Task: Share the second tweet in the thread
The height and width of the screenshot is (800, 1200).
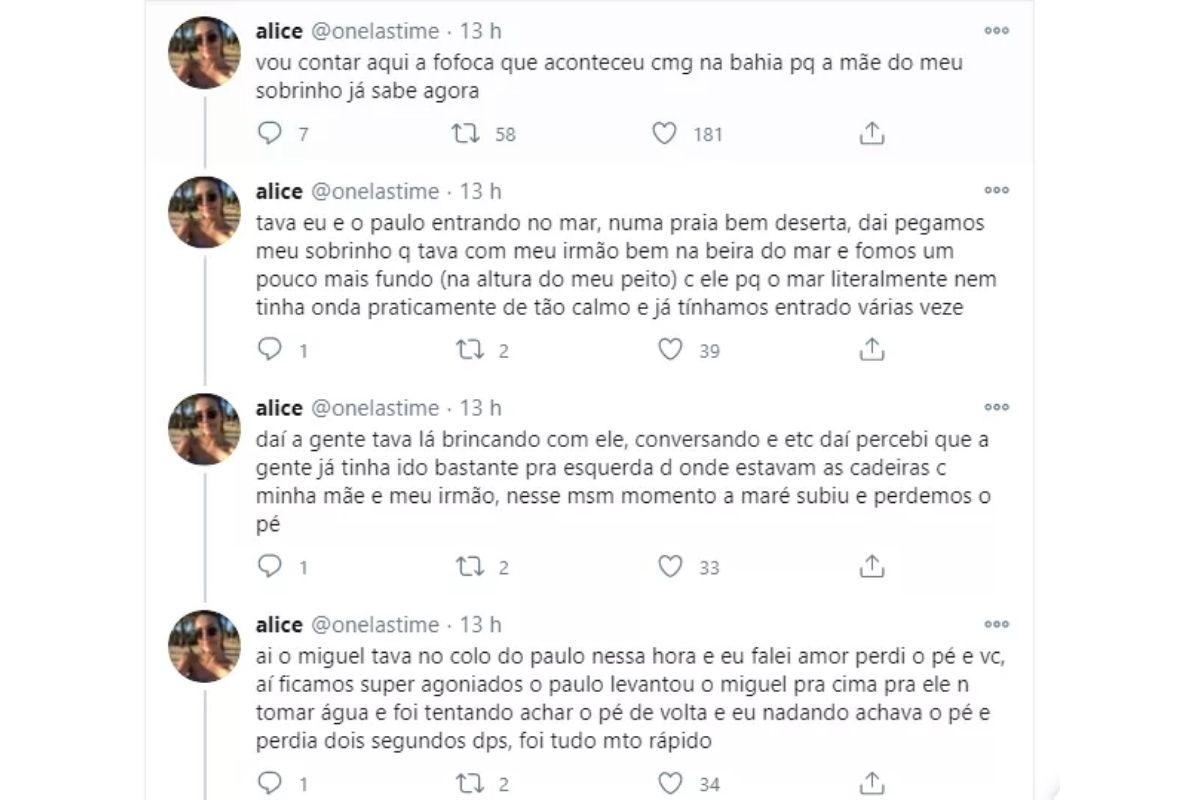Action: pyautogui.click(x=871, y=349)
